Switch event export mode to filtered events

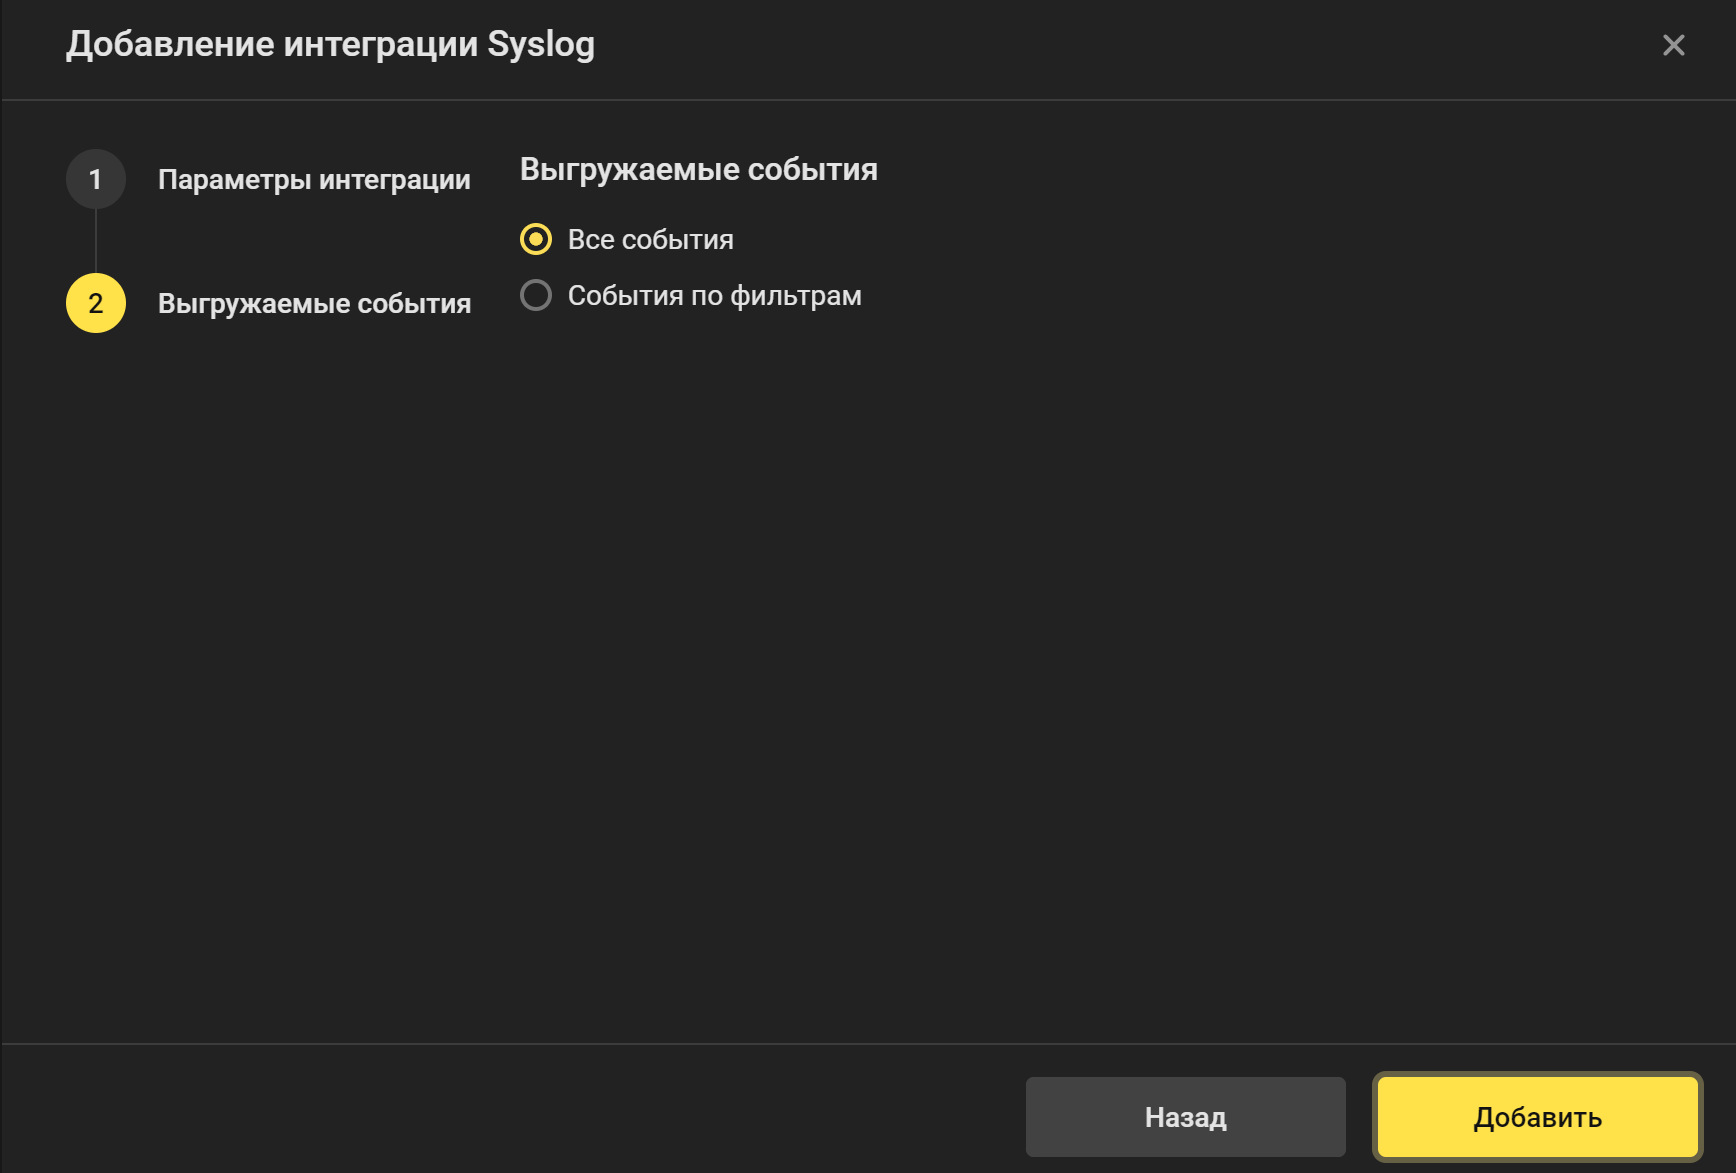click(x=537, y=295)
